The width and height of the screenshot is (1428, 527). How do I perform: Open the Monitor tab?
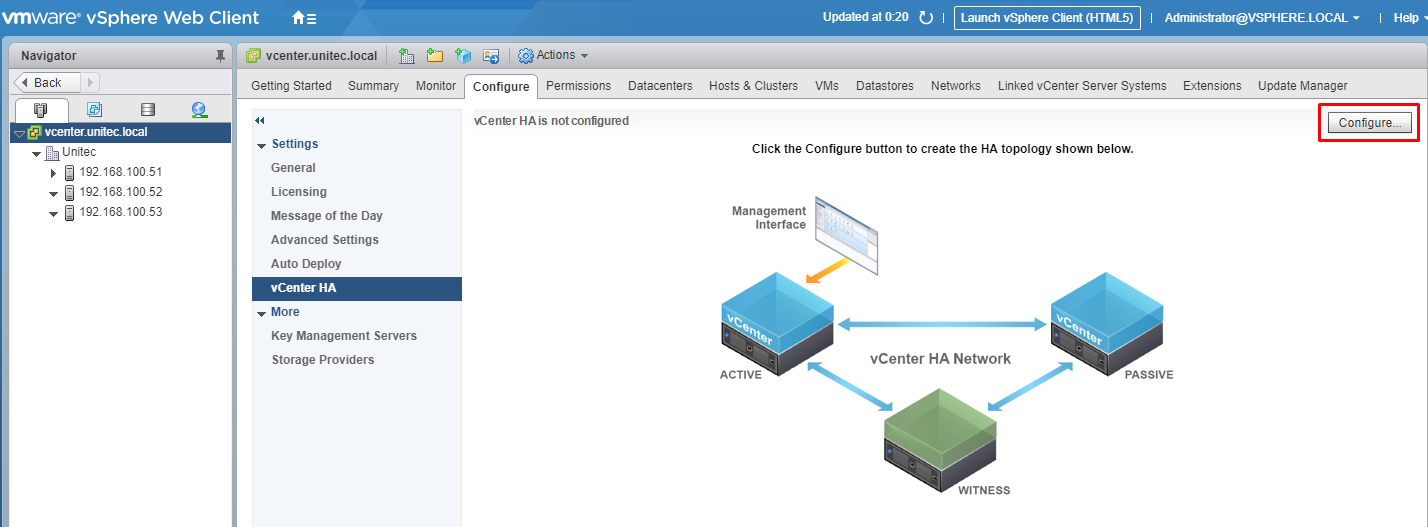pos(435,86)
